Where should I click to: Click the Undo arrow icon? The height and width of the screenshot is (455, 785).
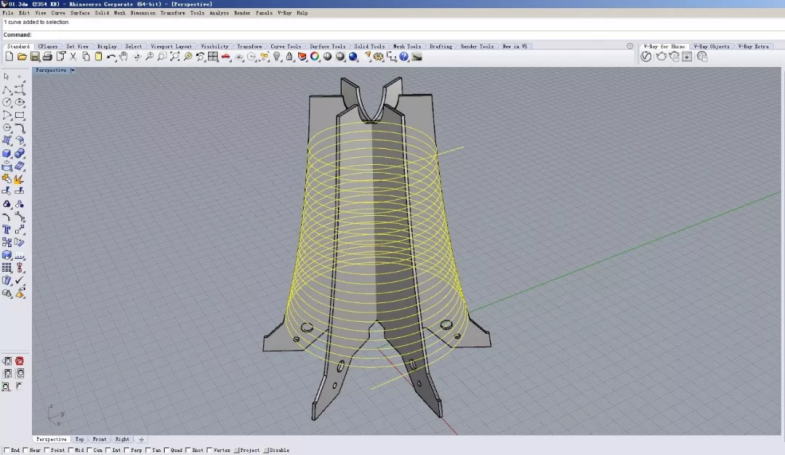tap(111, 57)
